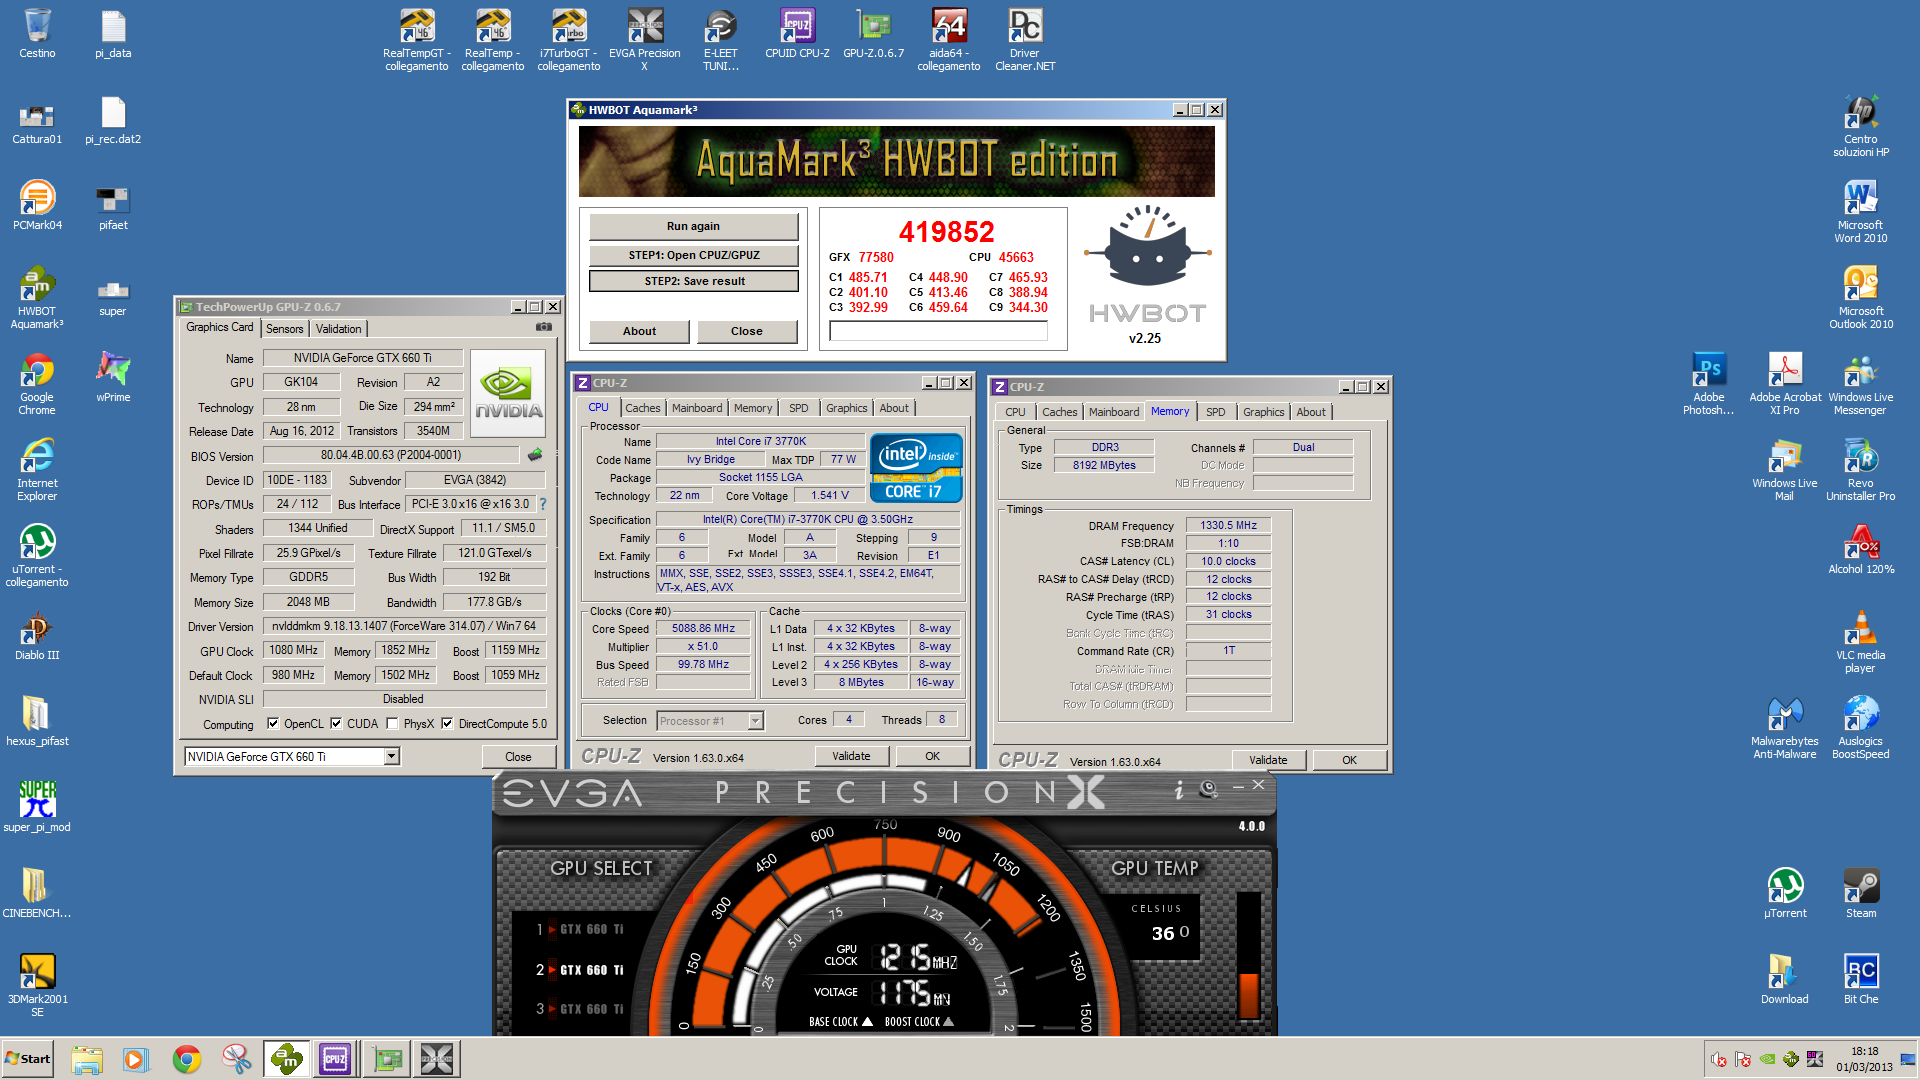1920x1080 pixels.
Task: Open Diablo III desktop icon
Action: click(37, 635)
